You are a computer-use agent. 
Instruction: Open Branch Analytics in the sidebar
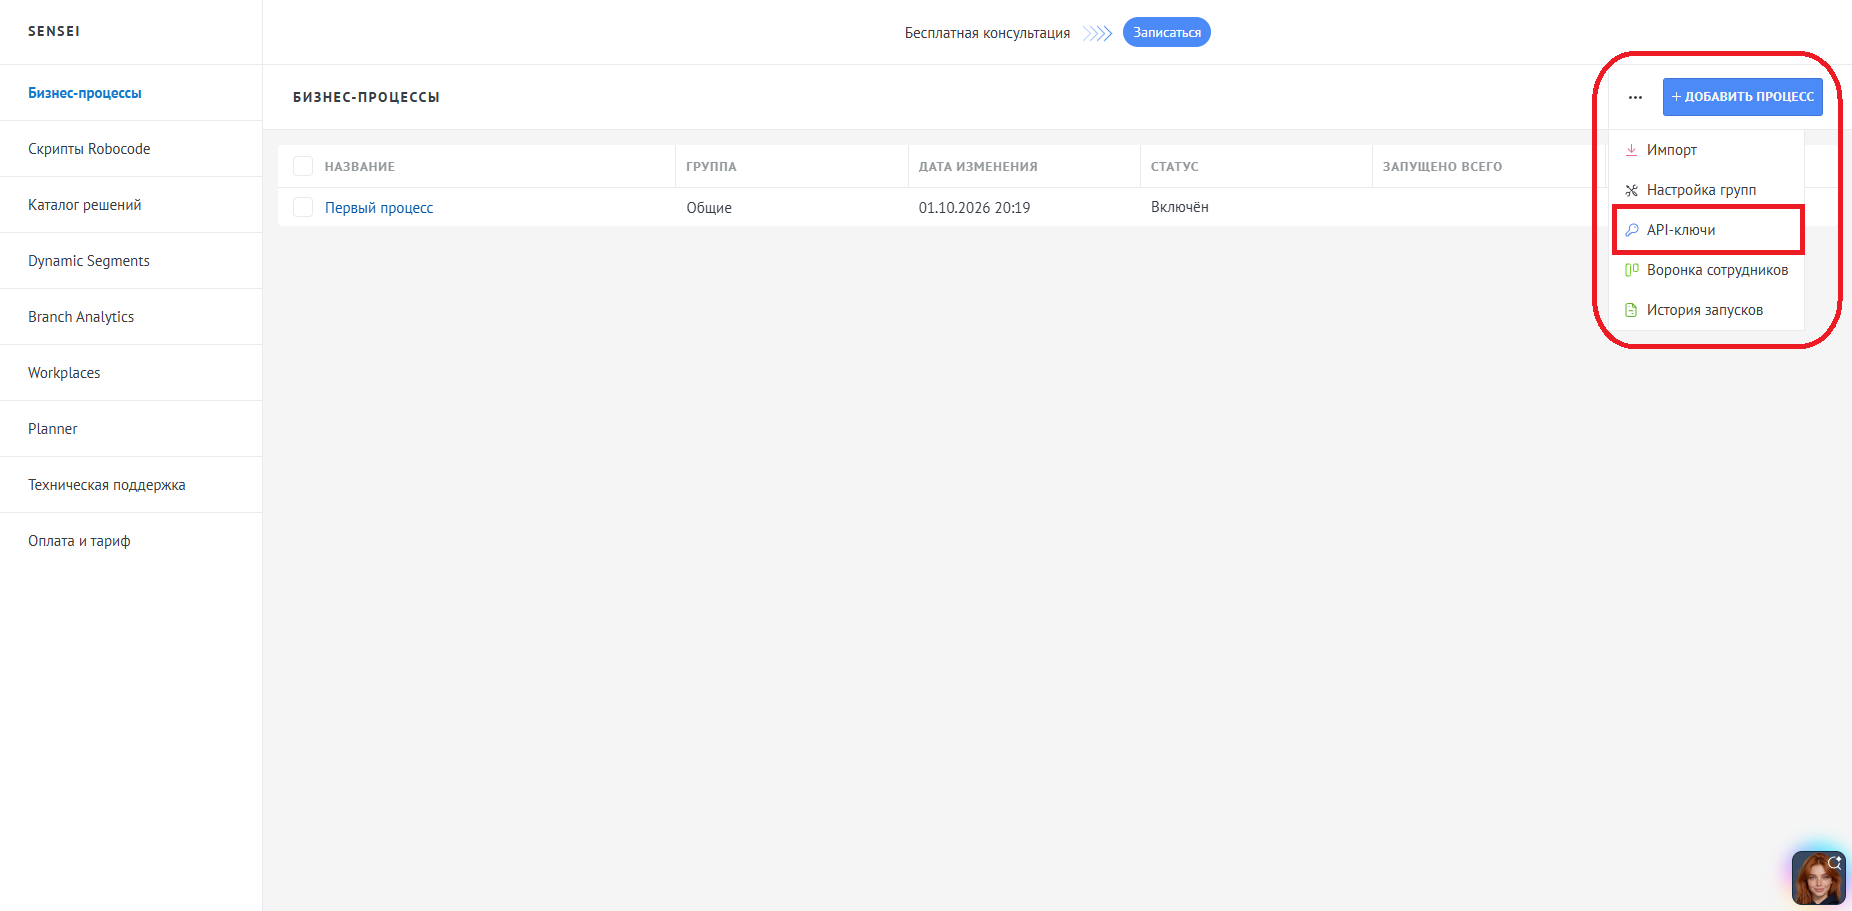coord(131,317)
